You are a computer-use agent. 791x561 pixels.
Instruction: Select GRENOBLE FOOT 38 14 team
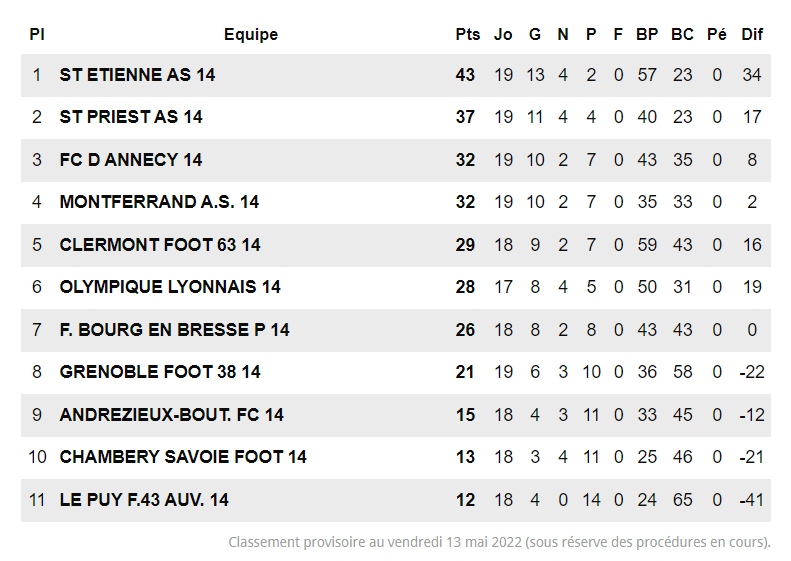[x=160, y=372]
